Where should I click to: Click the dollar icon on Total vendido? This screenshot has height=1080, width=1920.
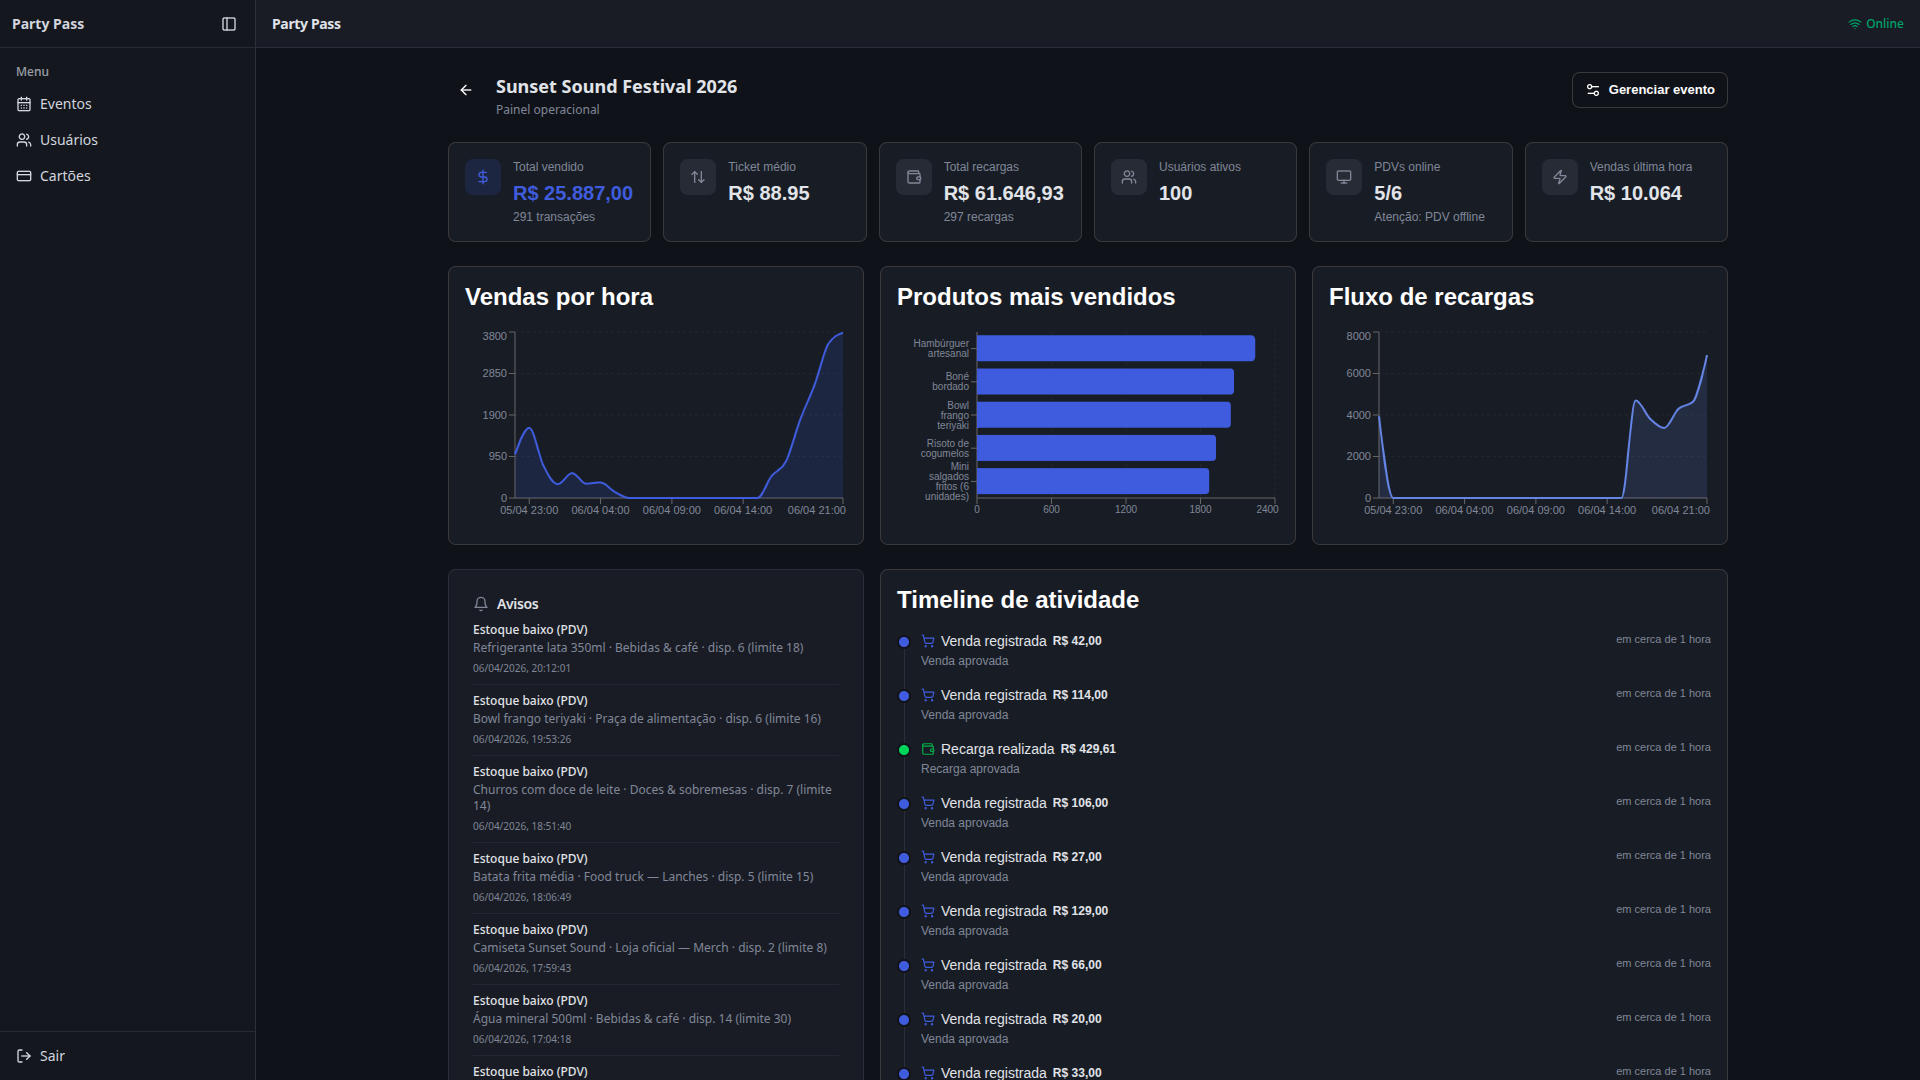tap(483, 177)
